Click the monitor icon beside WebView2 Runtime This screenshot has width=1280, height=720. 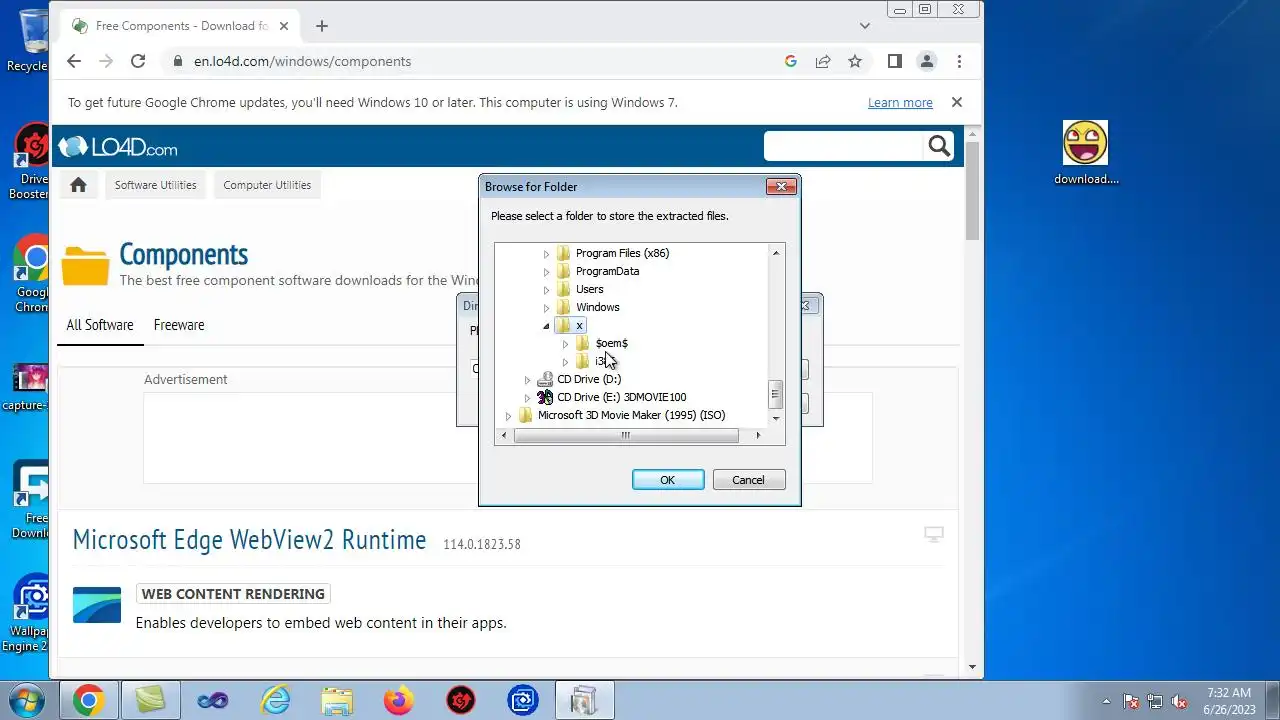click(x=934, y=535)
